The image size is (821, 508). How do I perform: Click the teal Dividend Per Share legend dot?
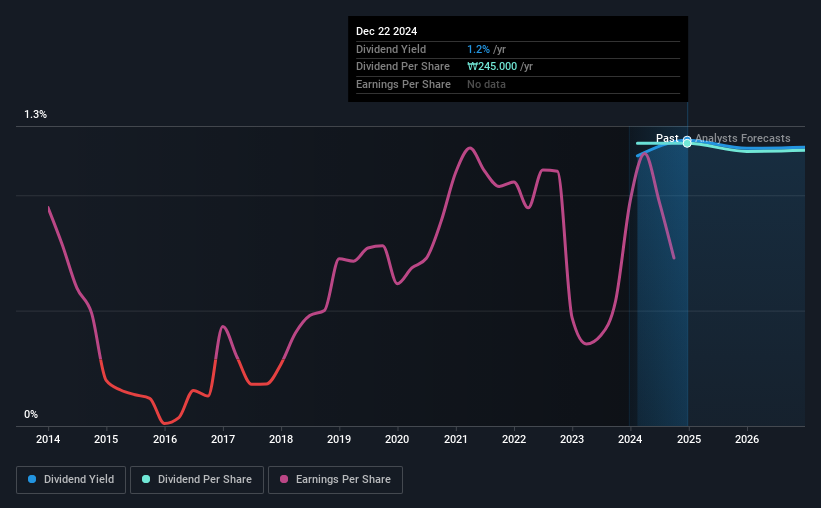146,479
